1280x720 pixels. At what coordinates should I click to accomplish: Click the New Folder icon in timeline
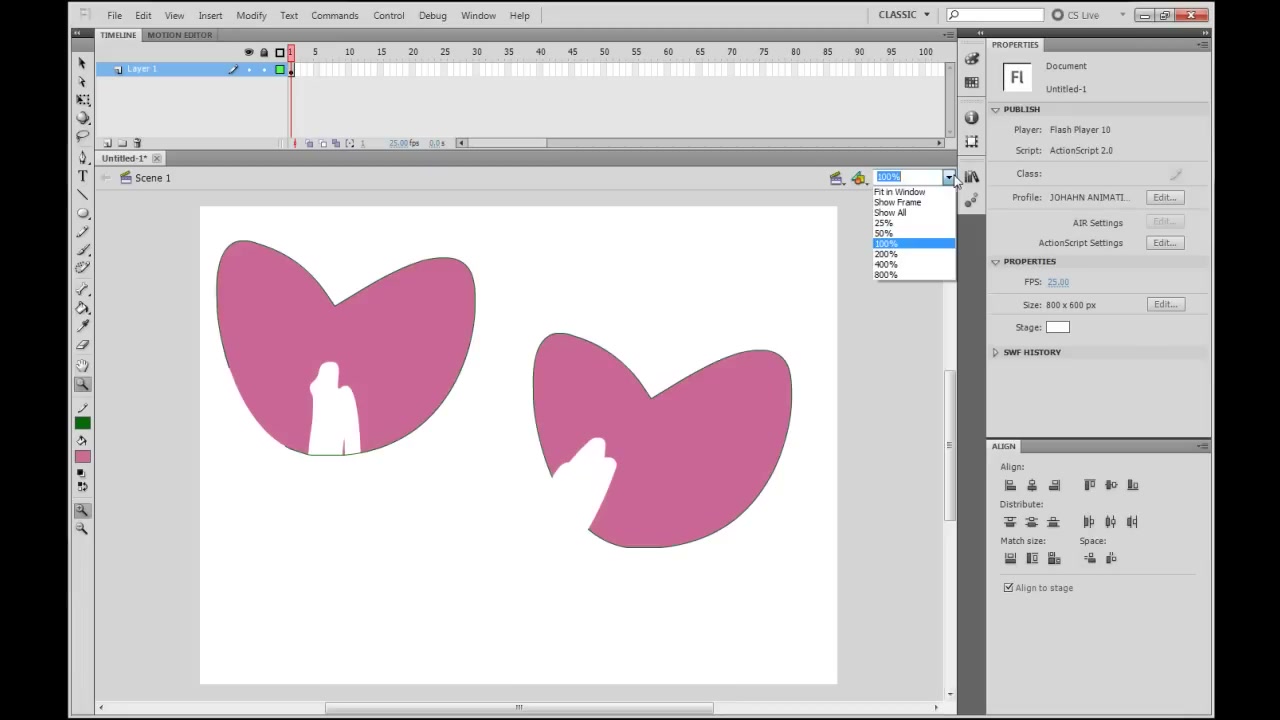pos(122,143)
